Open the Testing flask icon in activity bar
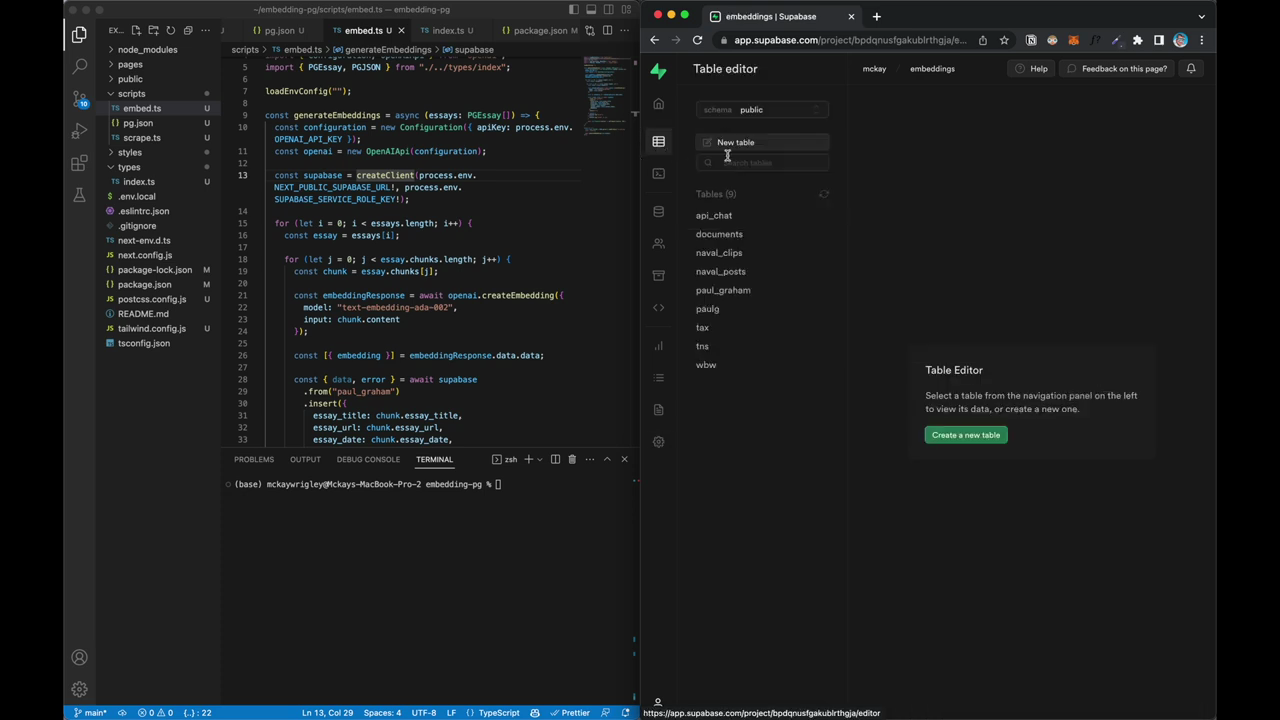 (x=79, y=195)
